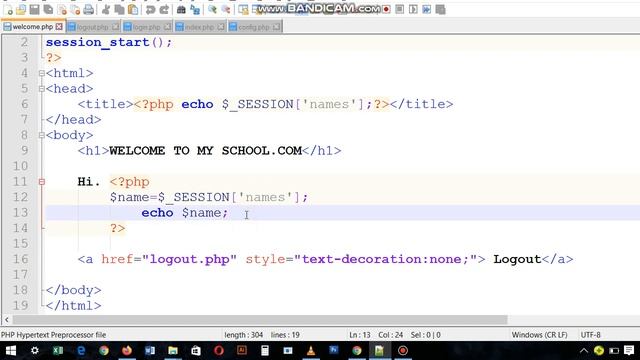Open Firefox from the taskbar

click(127, 351)
